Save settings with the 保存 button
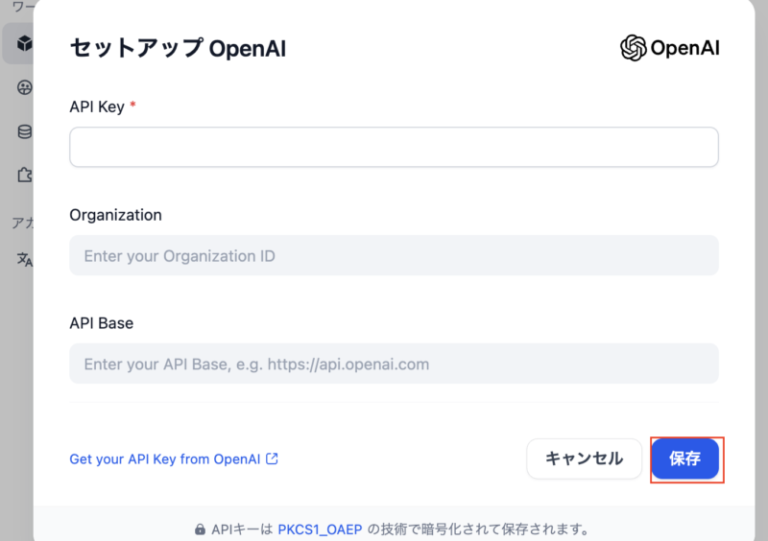This screenshot has width=768, height=541. point(685,459)
